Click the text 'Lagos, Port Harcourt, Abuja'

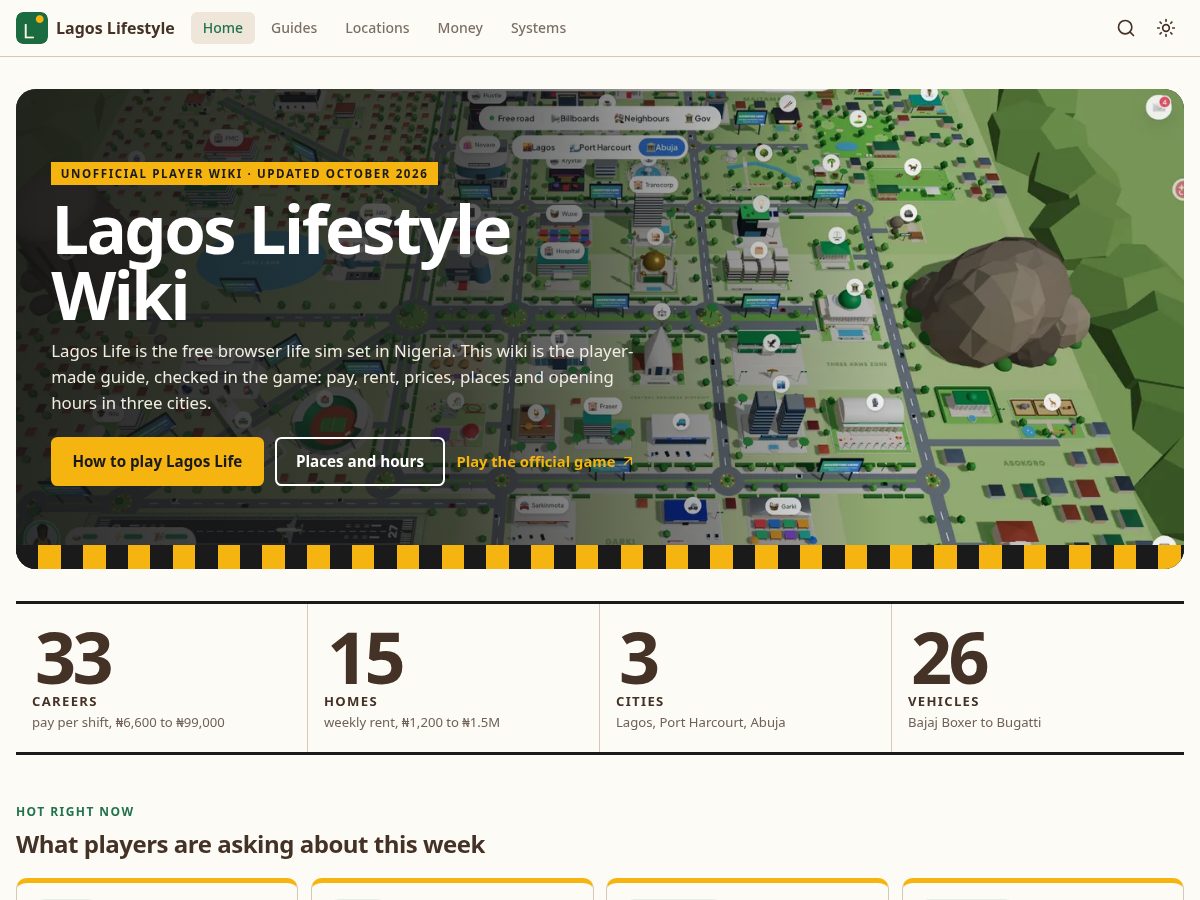tap(700, 722)
